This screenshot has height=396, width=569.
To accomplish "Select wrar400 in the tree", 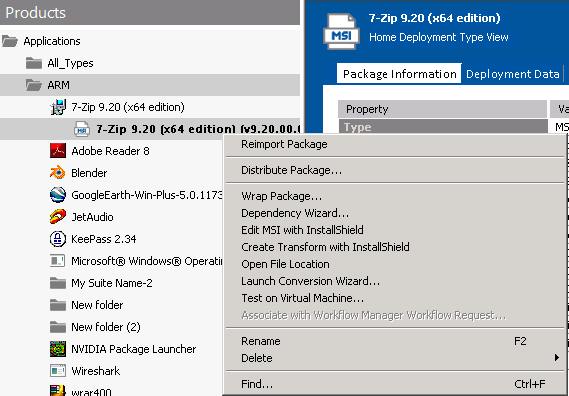I will click(91, 392).
